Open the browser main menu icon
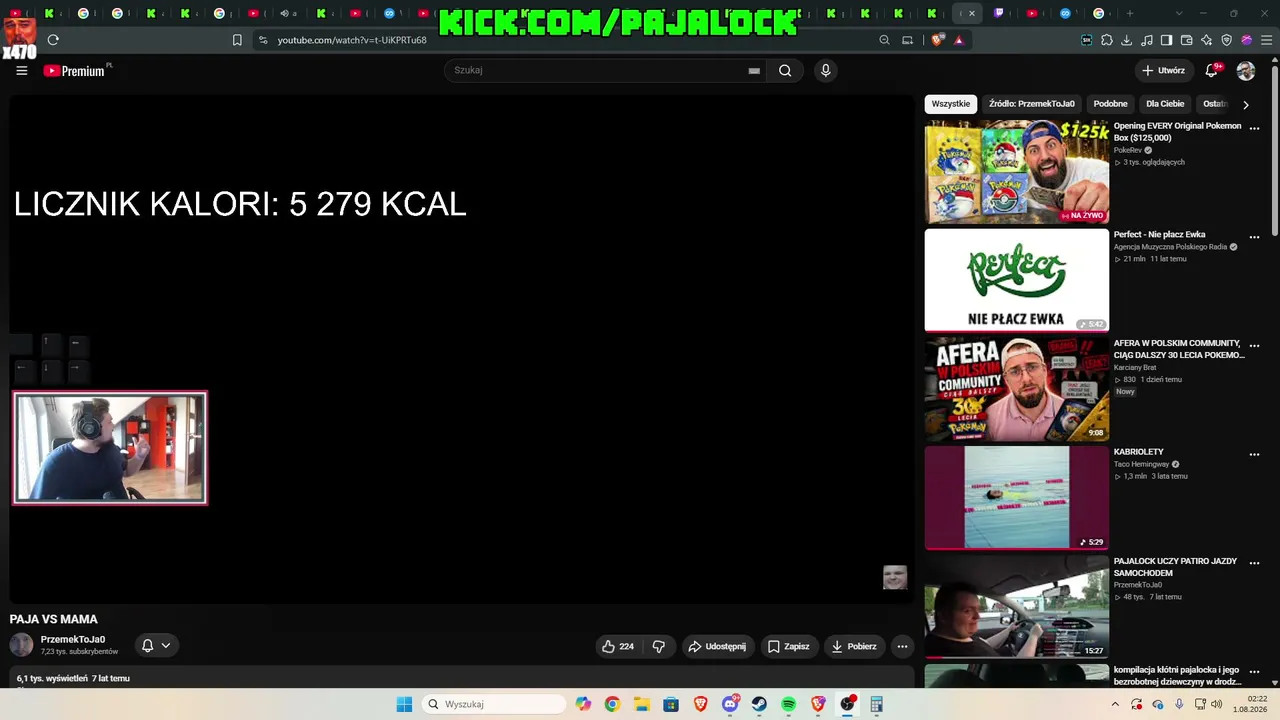 pos(1267,40)
